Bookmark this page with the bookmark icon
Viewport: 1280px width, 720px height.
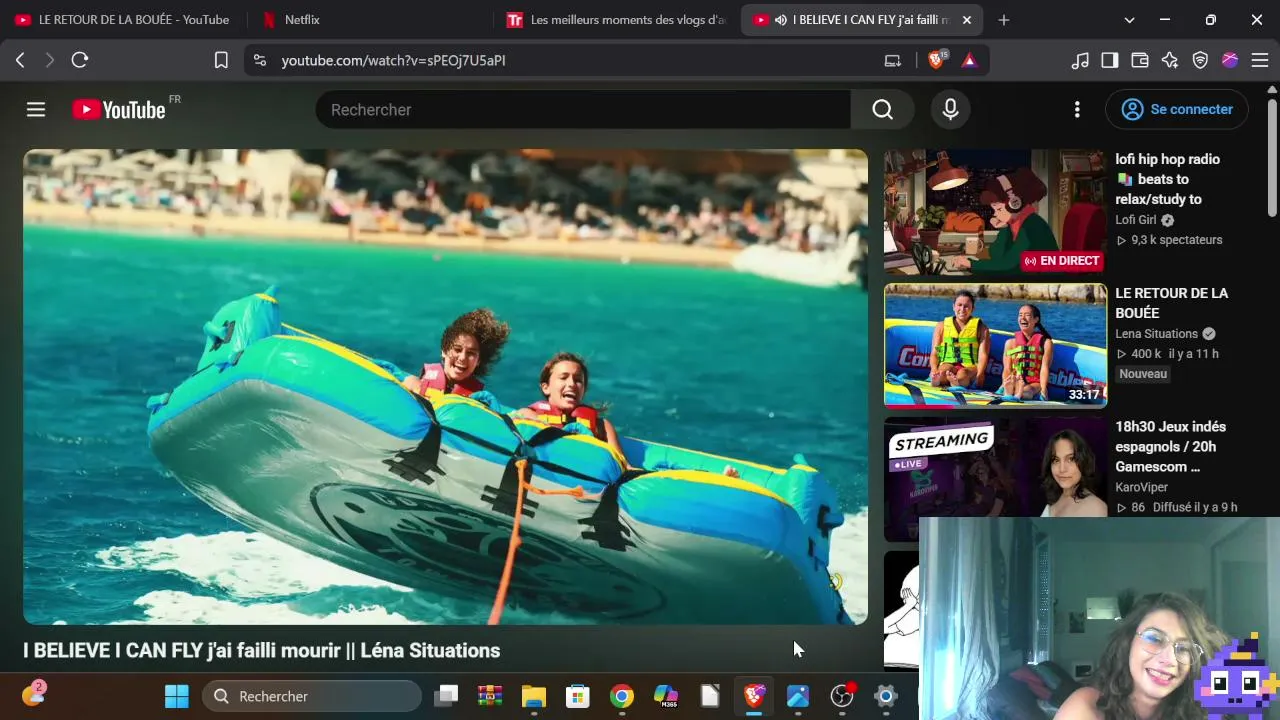pos(221,60)
